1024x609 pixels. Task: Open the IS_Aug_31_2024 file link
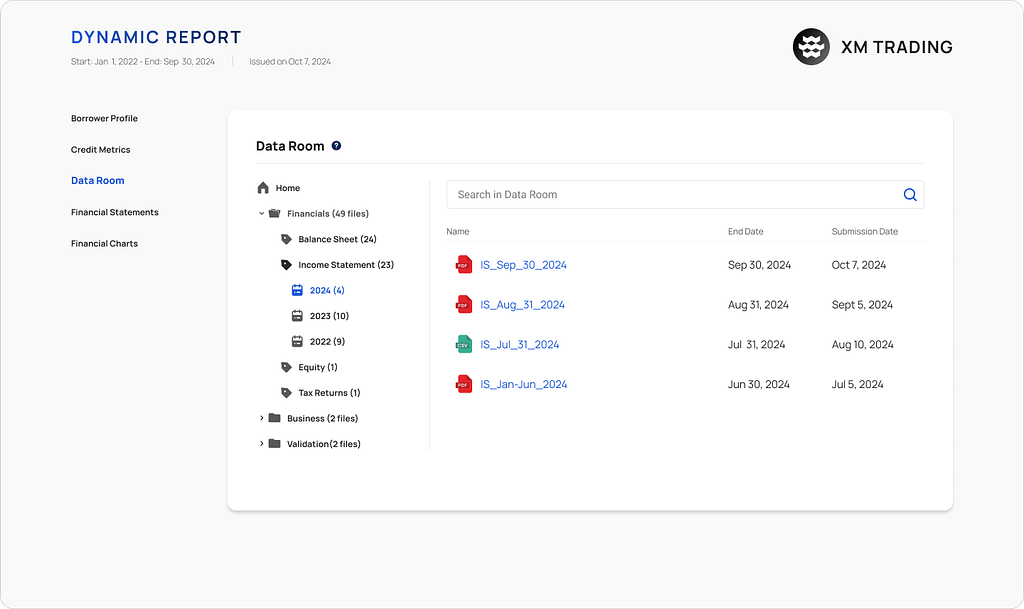(x=522, y=305)
